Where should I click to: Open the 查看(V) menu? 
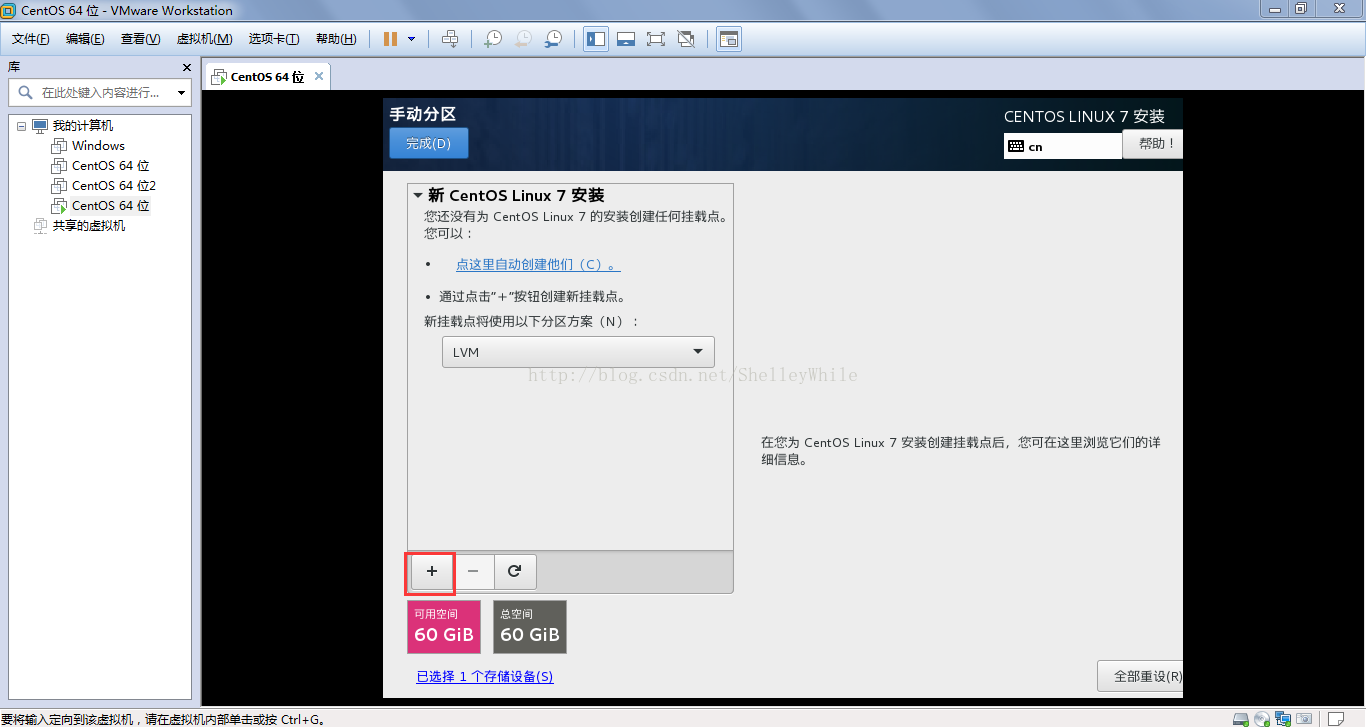[x=141, y=39]
